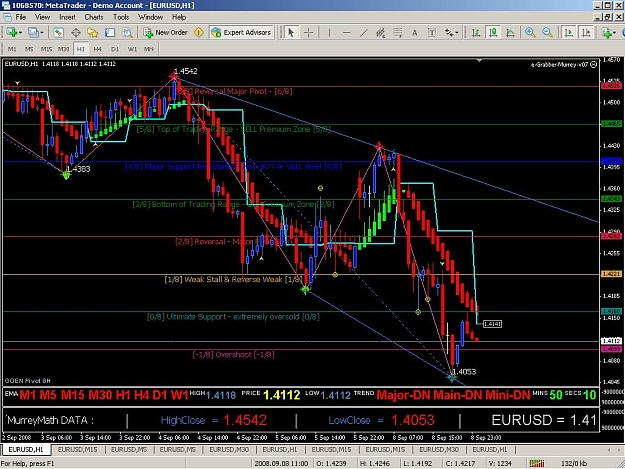Select the text label 'T' tool
This screenshot has width=625, height=469.
click(432, 32)
